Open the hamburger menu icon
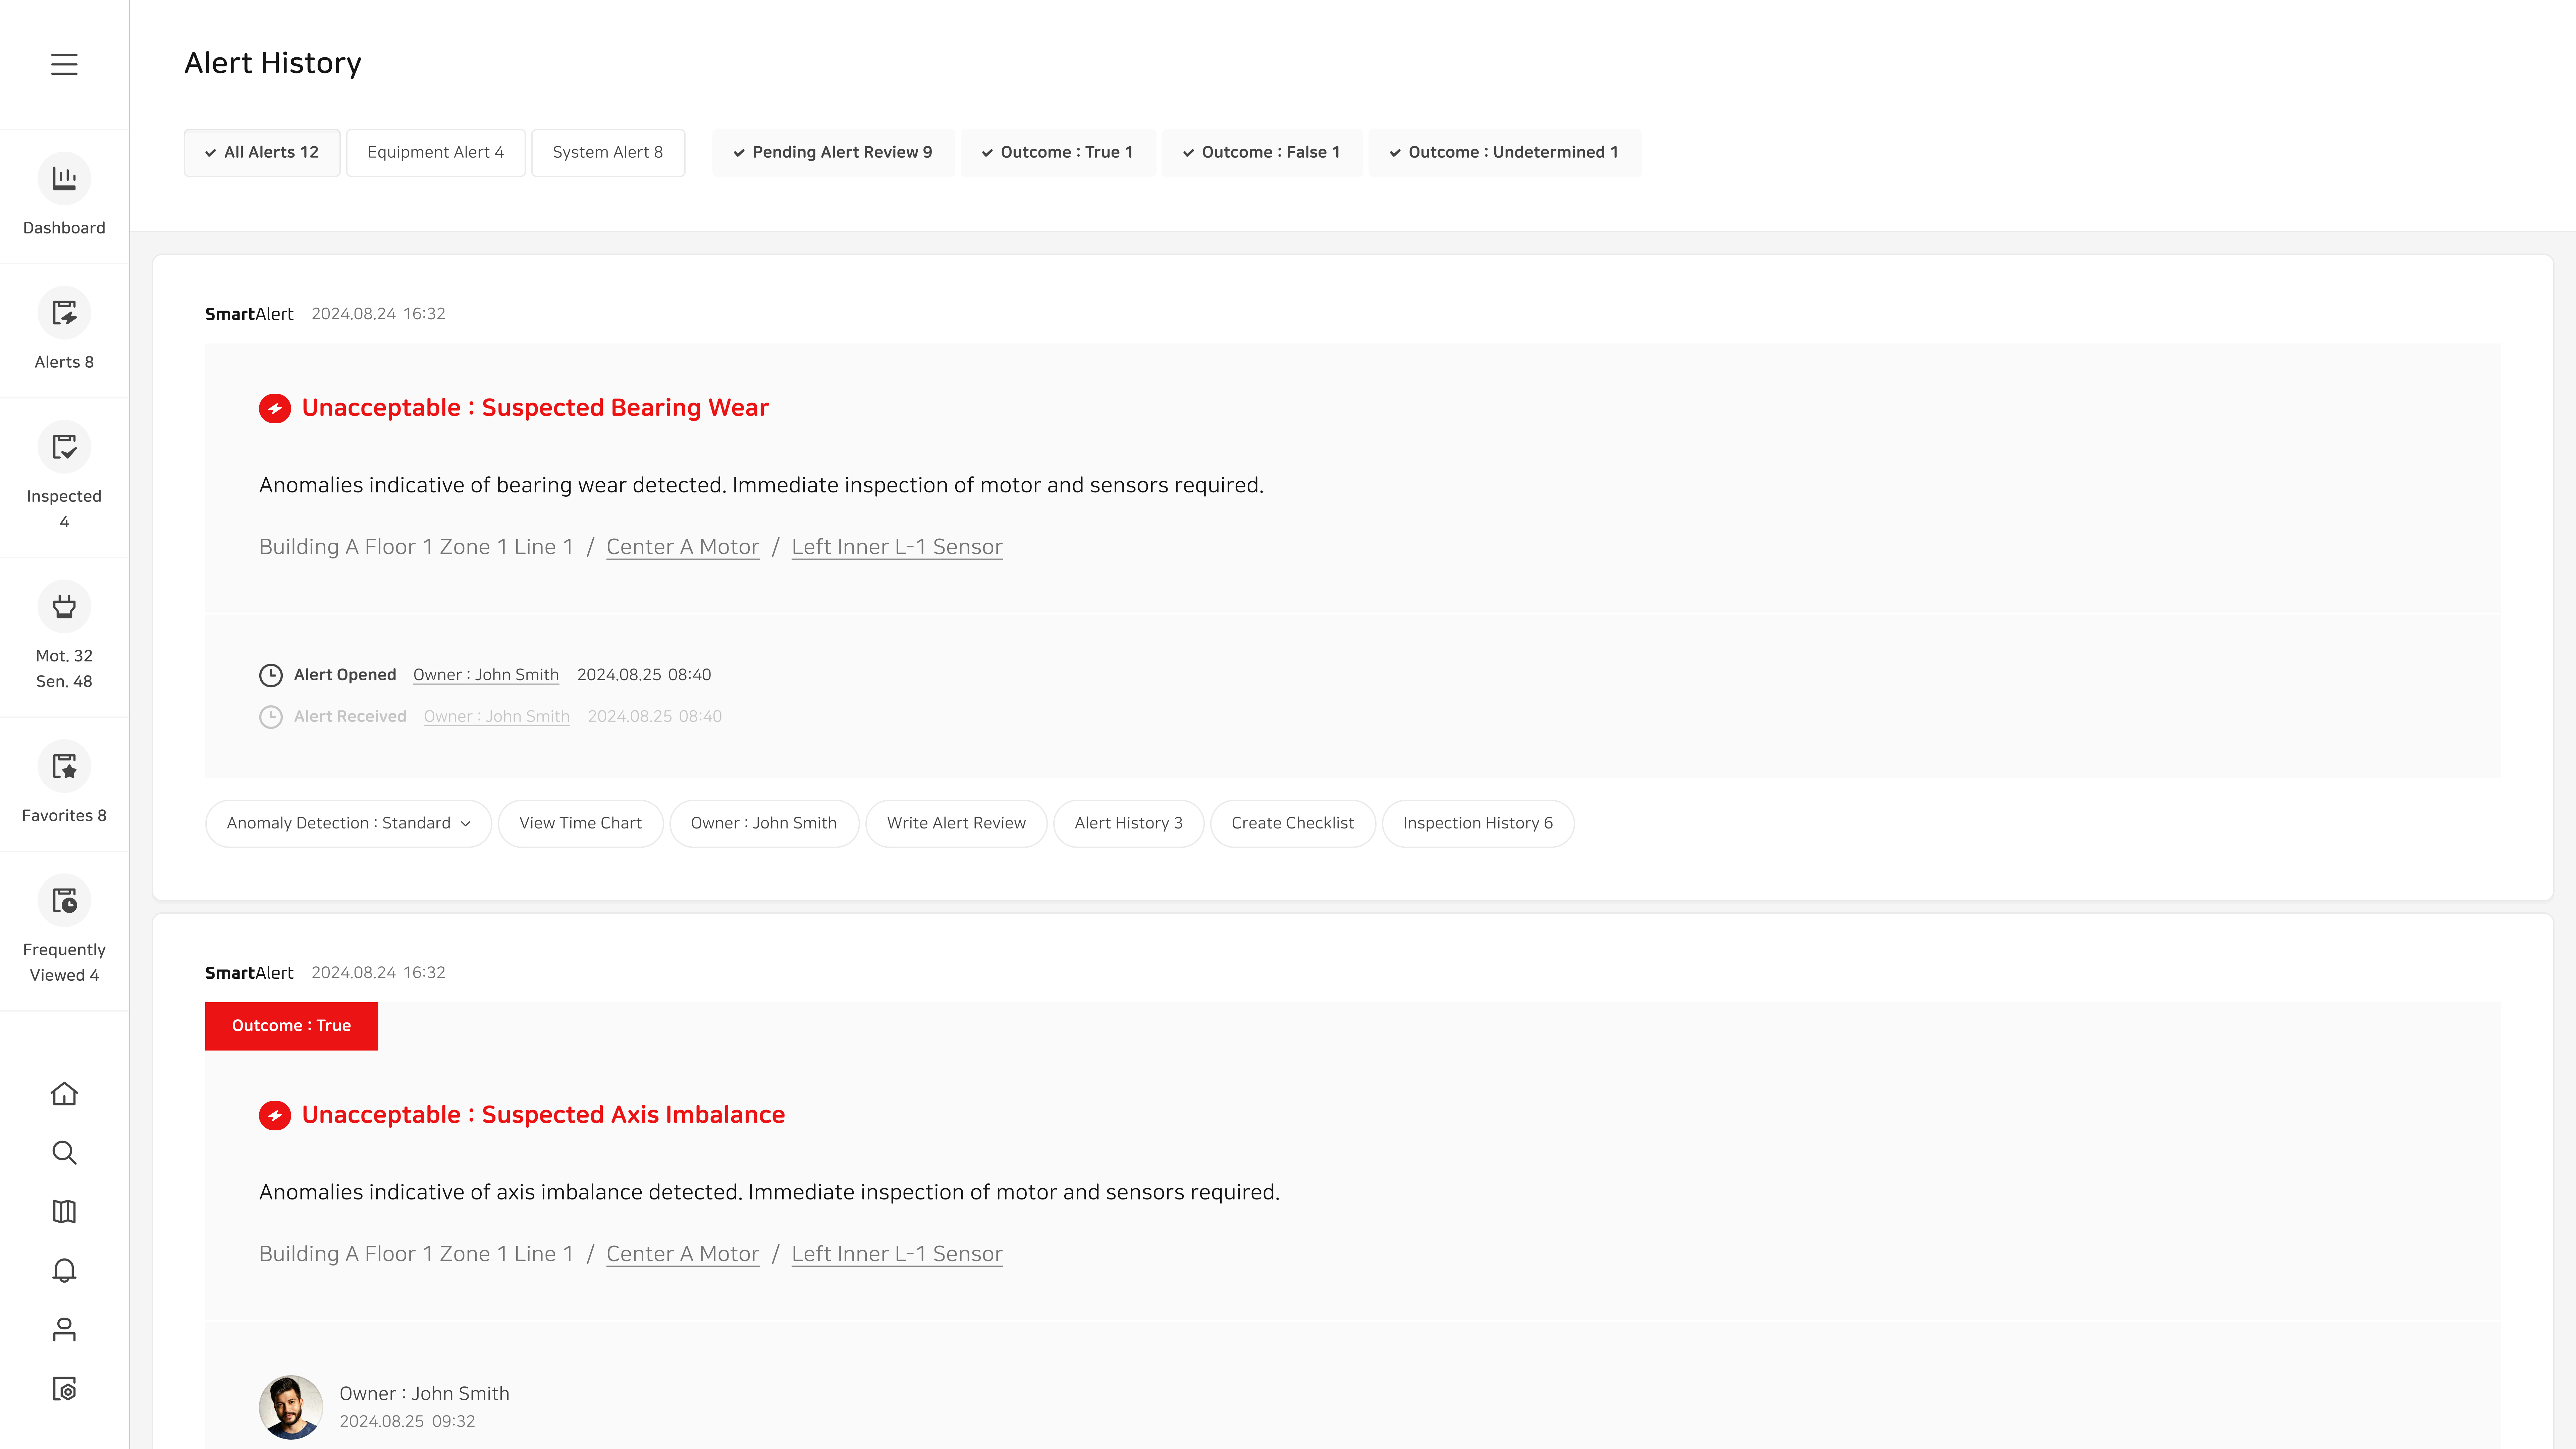This screenshot has height=1449, width=2576. click(x=64, y=64)
